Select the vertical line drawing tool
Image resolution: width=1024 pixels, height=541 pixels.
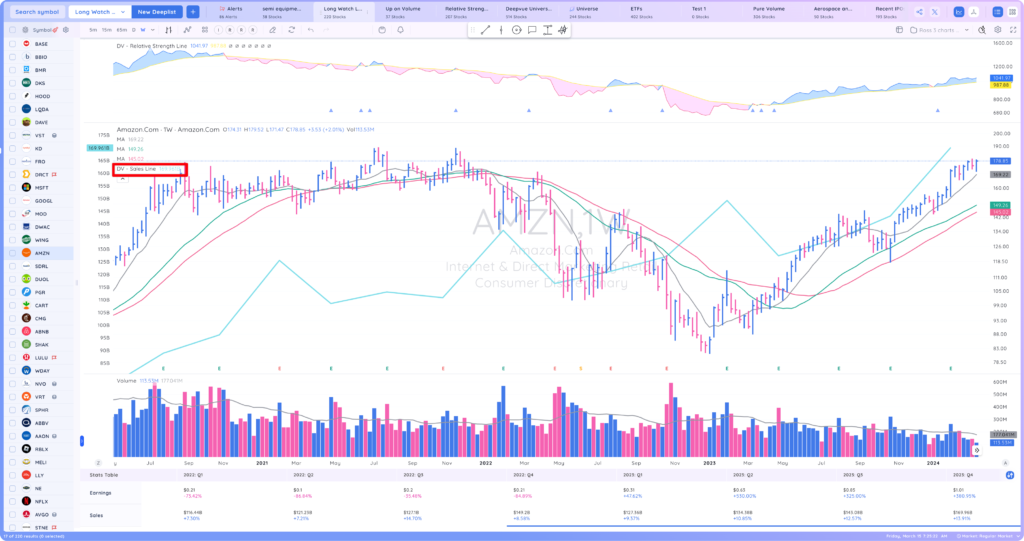pos(501,30)
